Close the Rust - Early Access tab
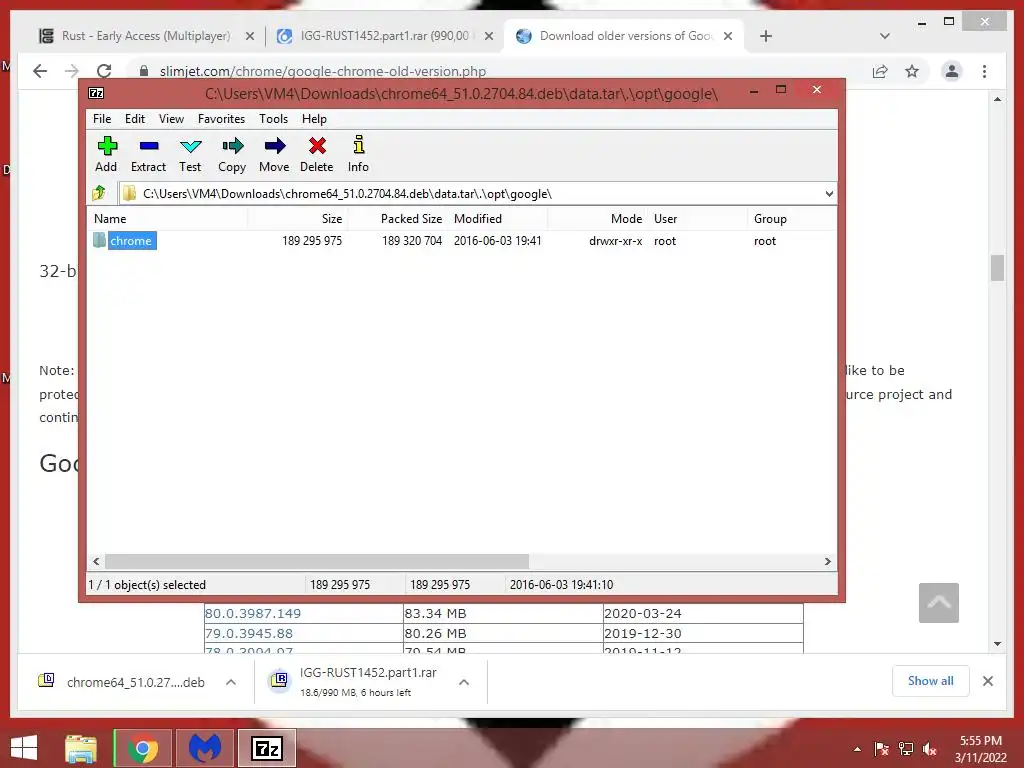 click(x=249, y=37)
